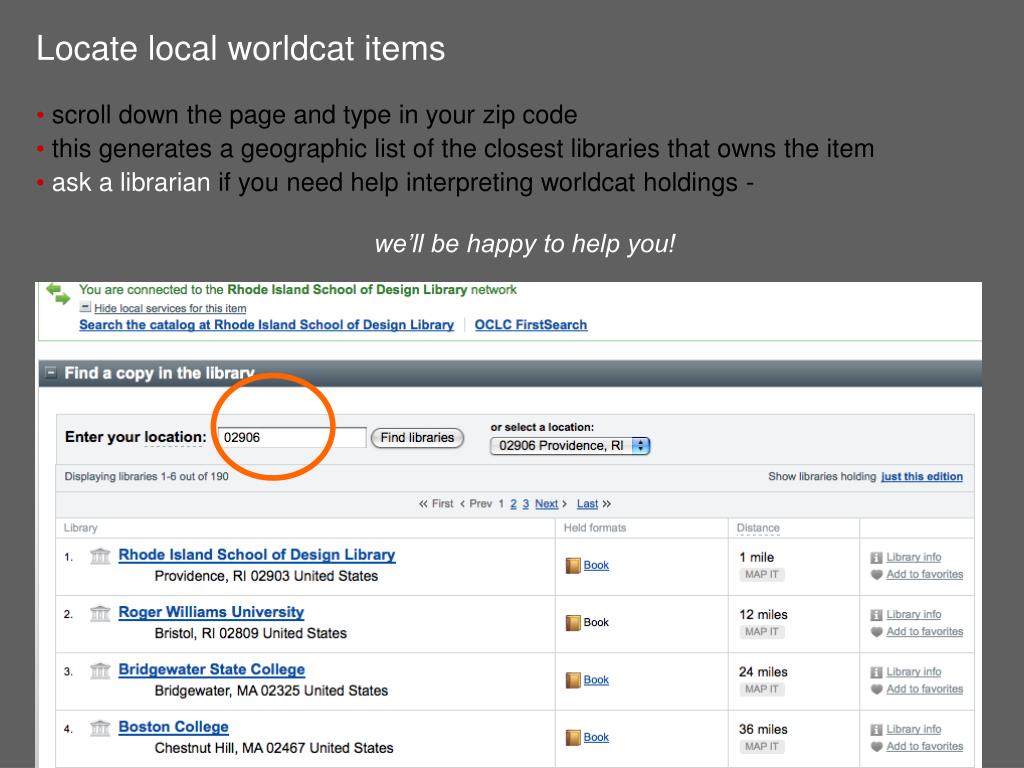Viewport: 1024px width, 768px height.
Task: Open the Roger Williams University link
Action: tap(211, 612)
